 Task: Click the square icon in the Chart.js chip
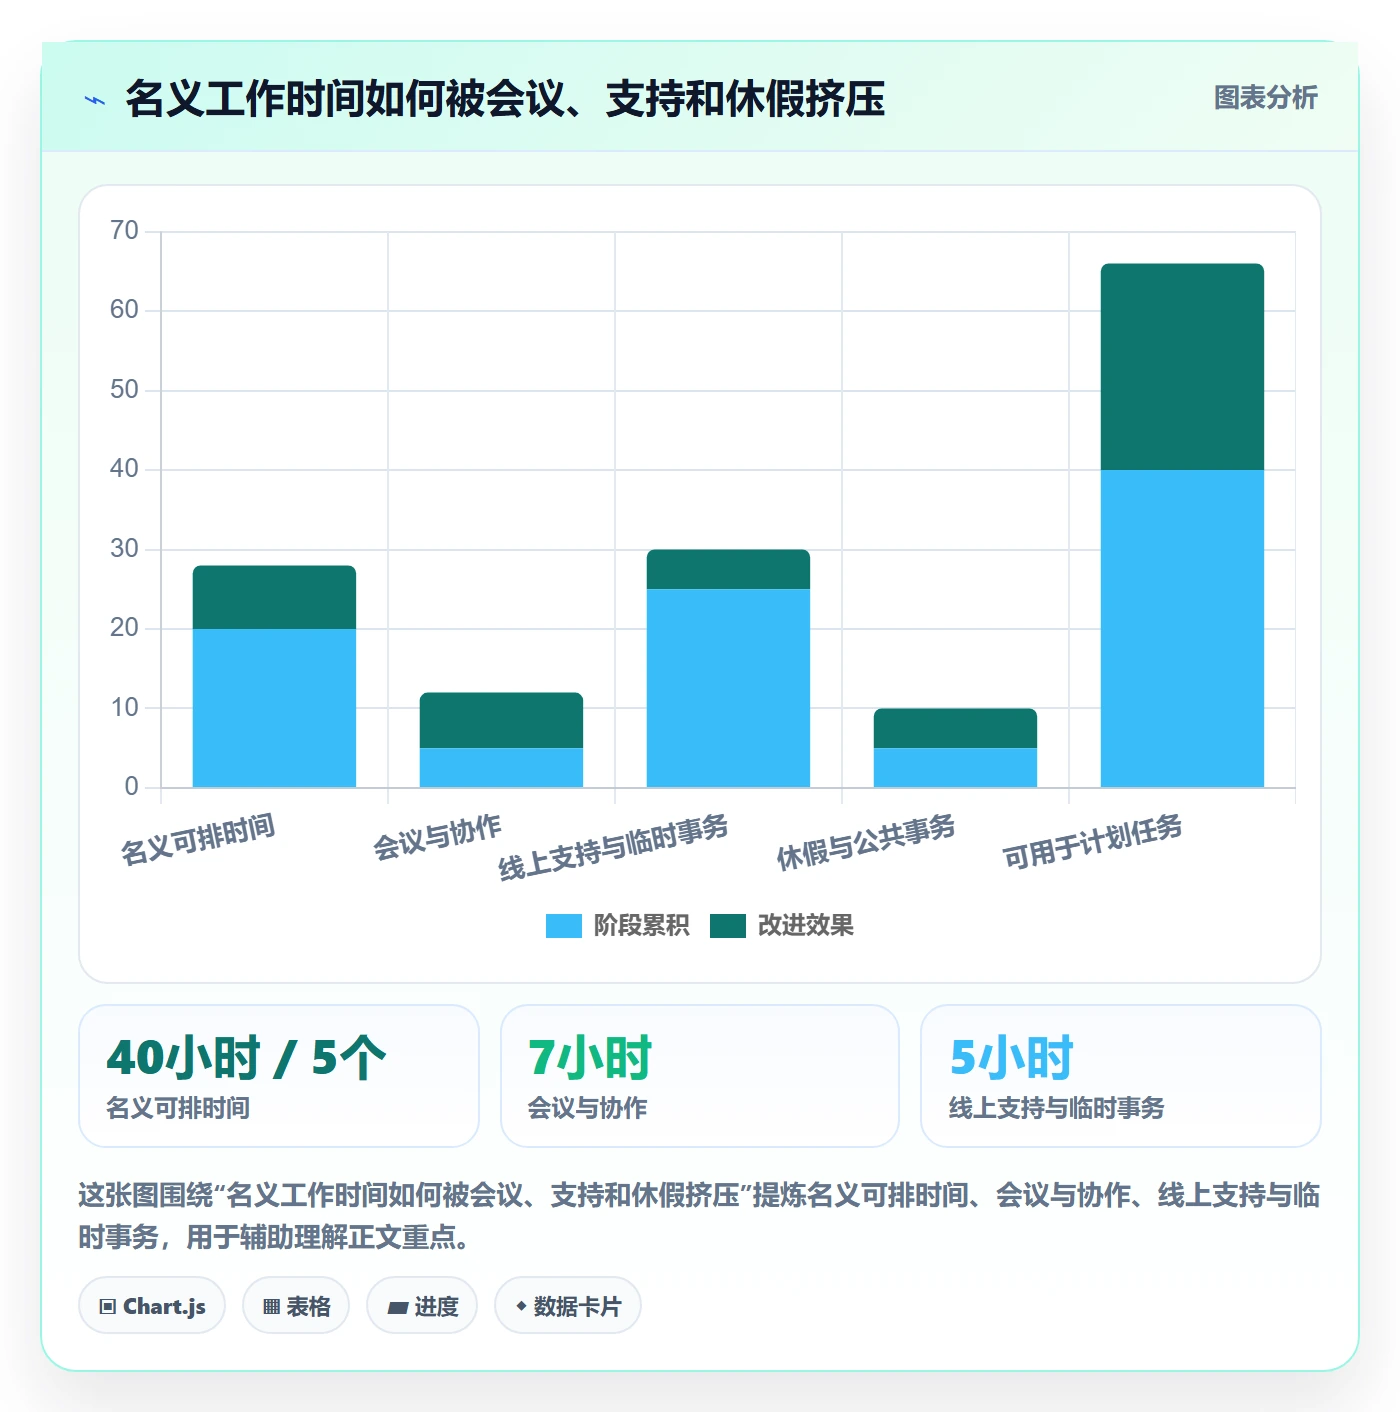point(108,1307)
